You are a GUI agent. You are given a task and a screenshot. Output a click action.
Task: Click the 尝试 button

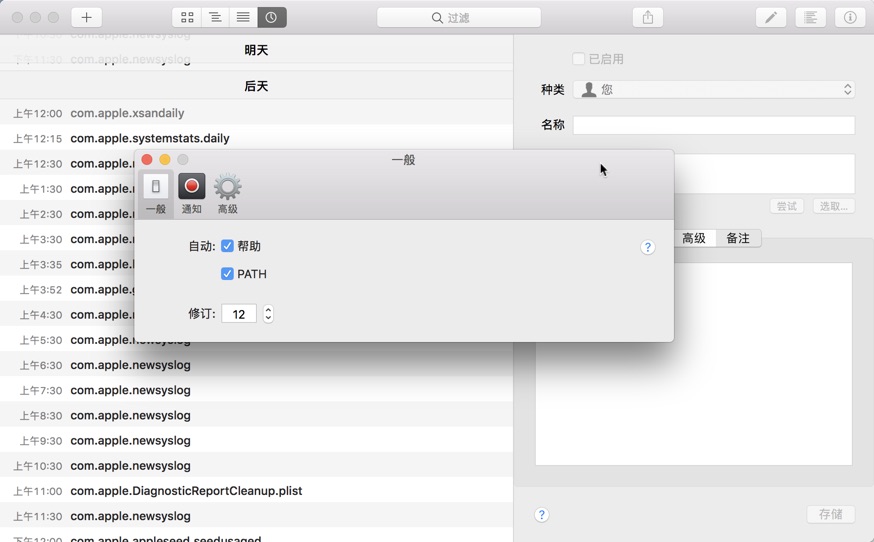coord(786,206)
